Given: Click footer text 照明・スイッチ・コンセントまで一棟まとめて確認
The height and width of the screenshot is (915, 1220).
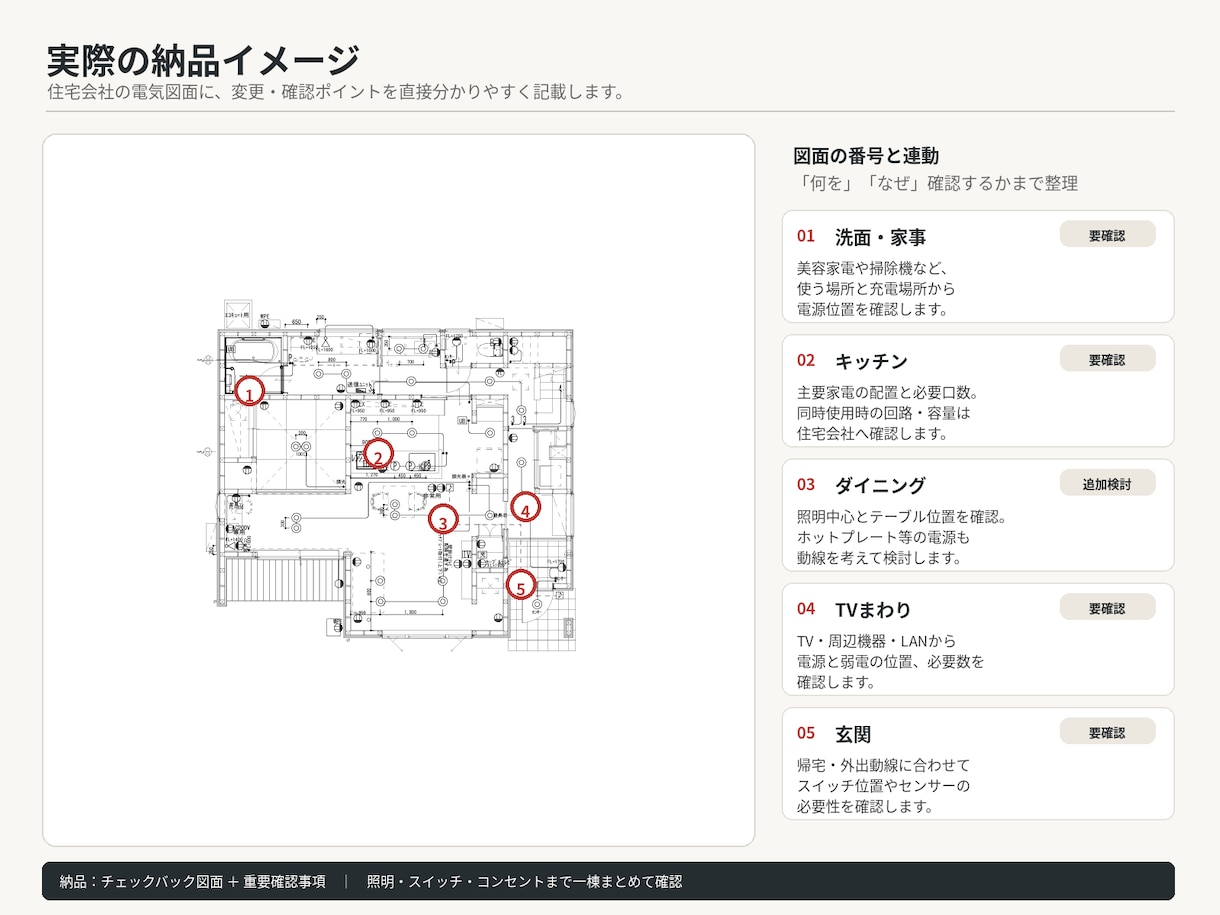Looking at the screenshot, I should click(x=524, y=881).
